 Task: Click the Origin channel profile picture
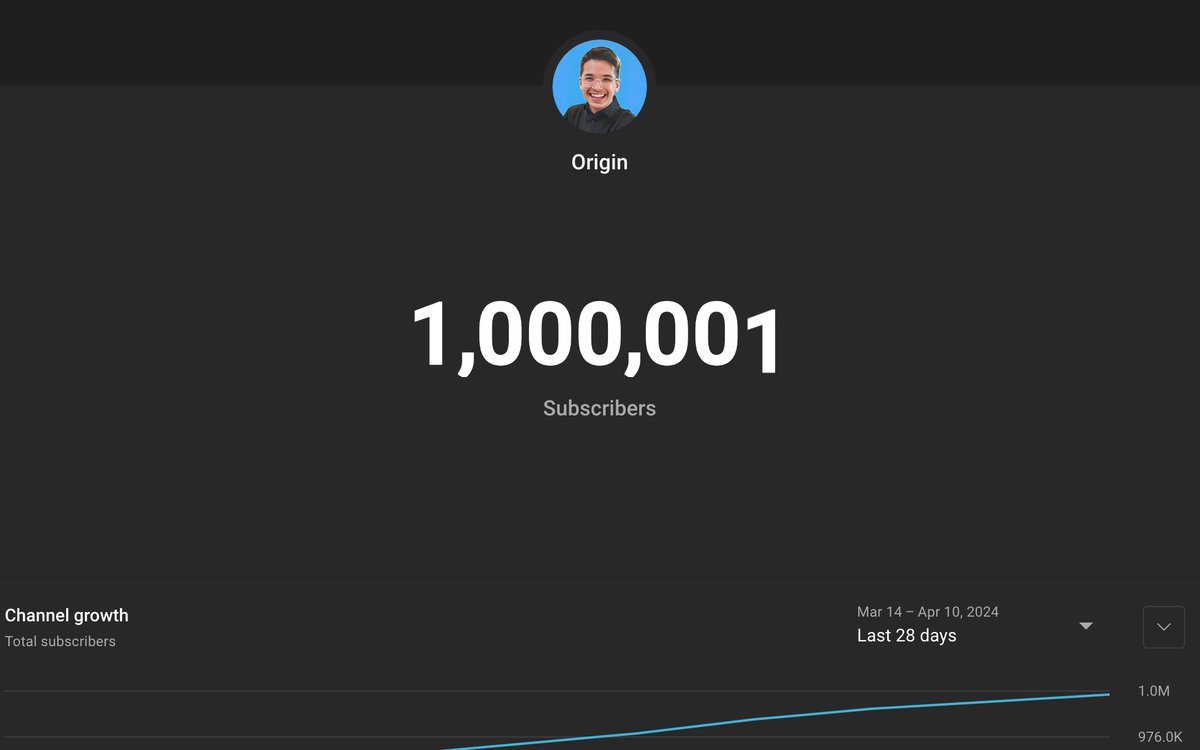click(x=600, y=86)
